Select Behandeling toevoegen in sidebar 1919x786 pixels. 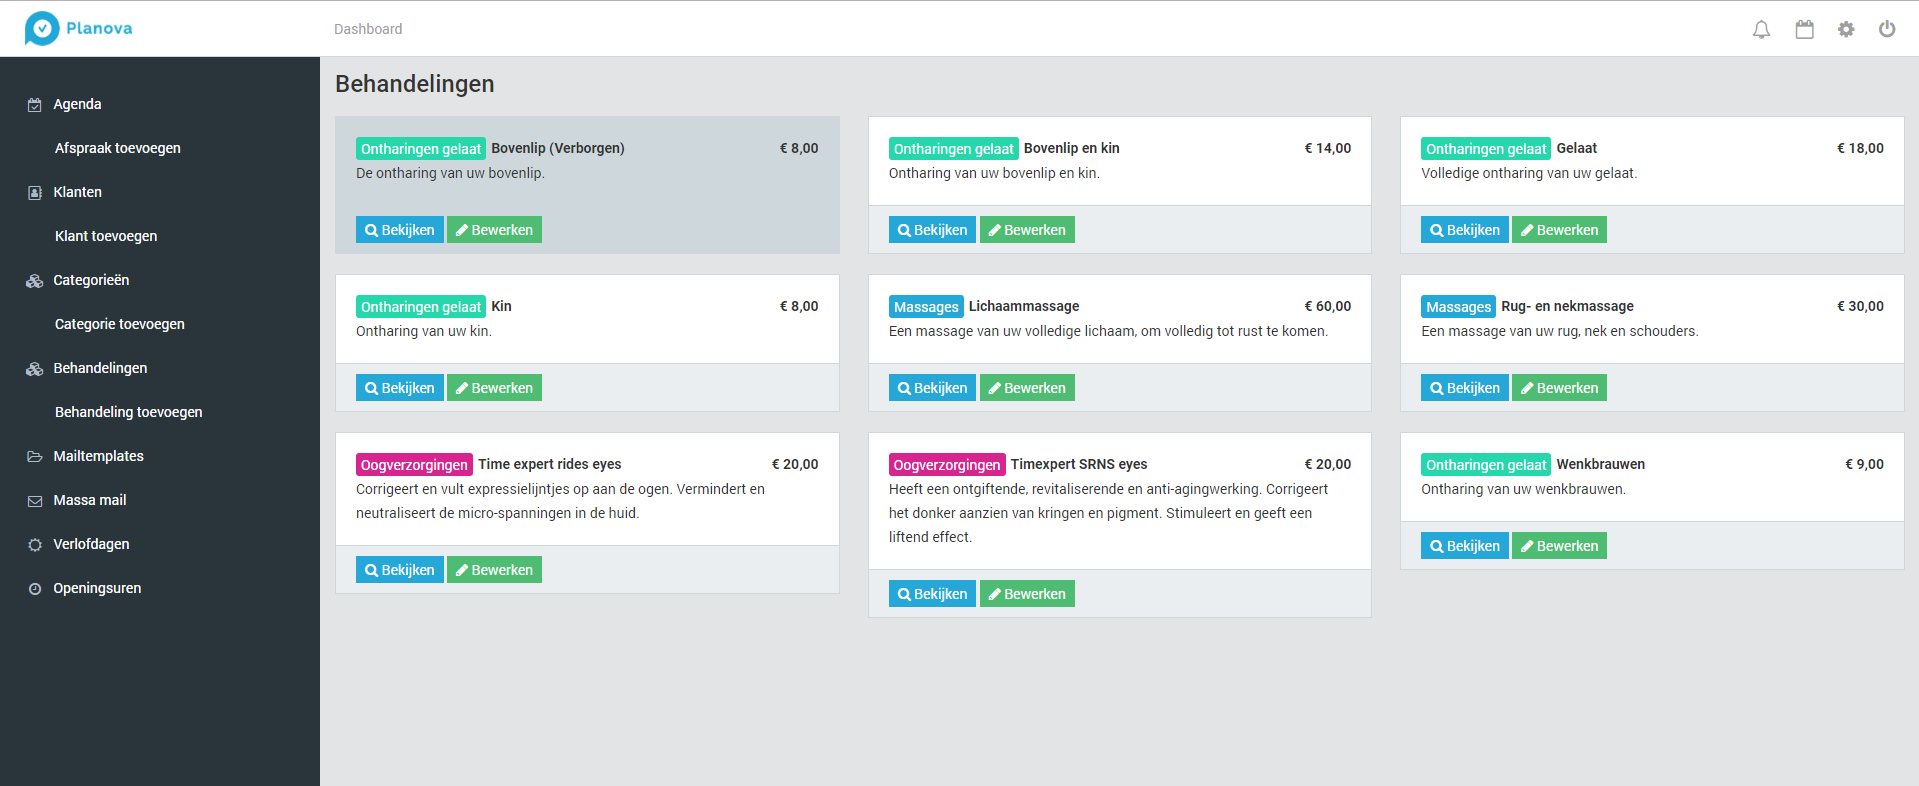click(x=128, y=412)
